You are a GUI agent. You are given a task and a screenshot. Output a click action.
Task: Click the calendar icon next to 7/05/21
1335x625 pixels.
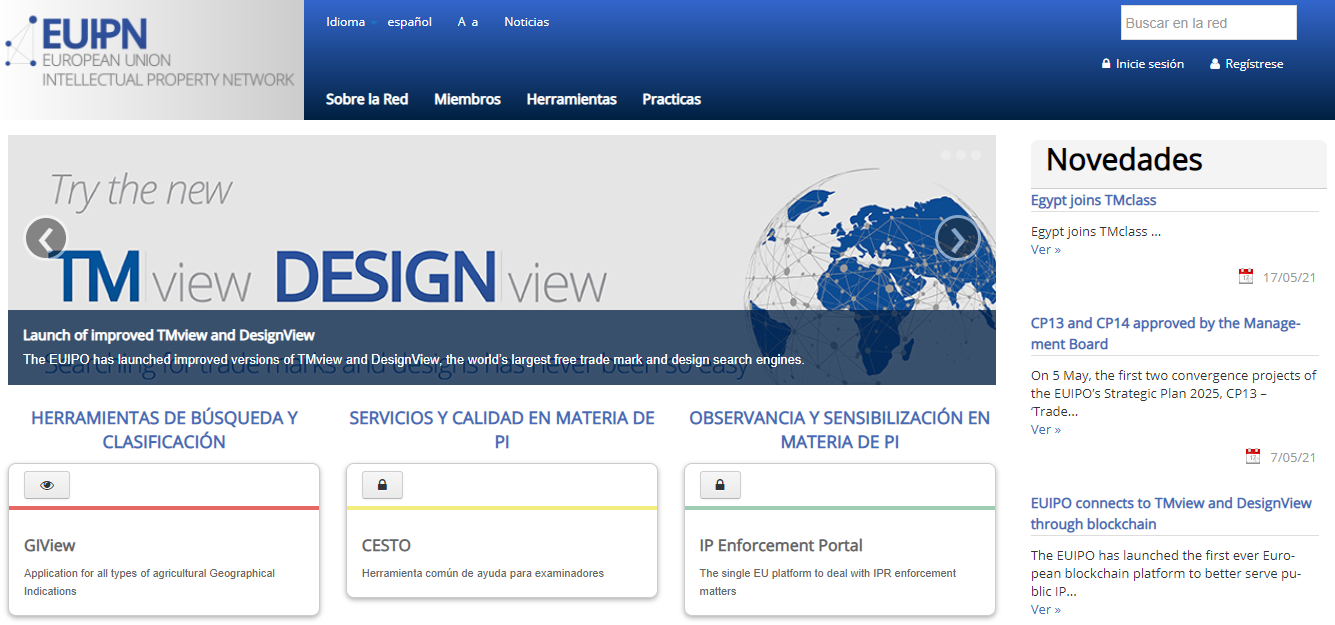[x=1253, y=457]
